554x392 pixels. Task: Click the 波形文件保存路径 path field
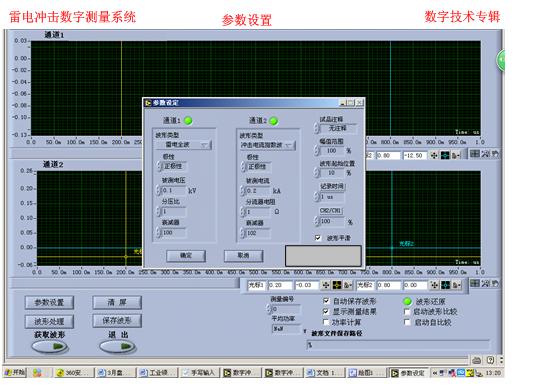point(398,345)
